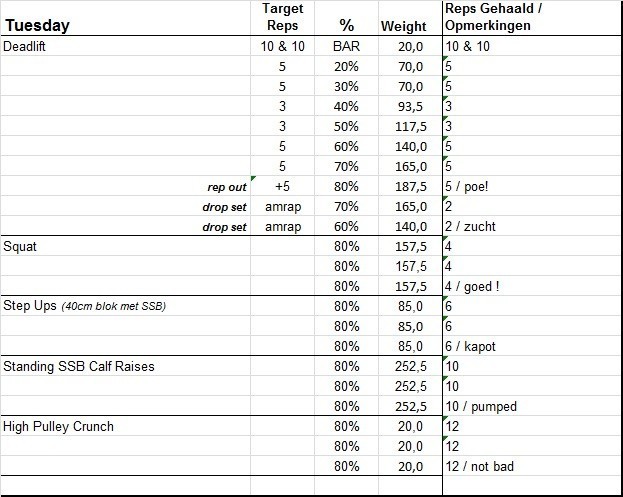Select the Tuesday header cell
Screen dimensions: 623x497
tap(40, 26)
